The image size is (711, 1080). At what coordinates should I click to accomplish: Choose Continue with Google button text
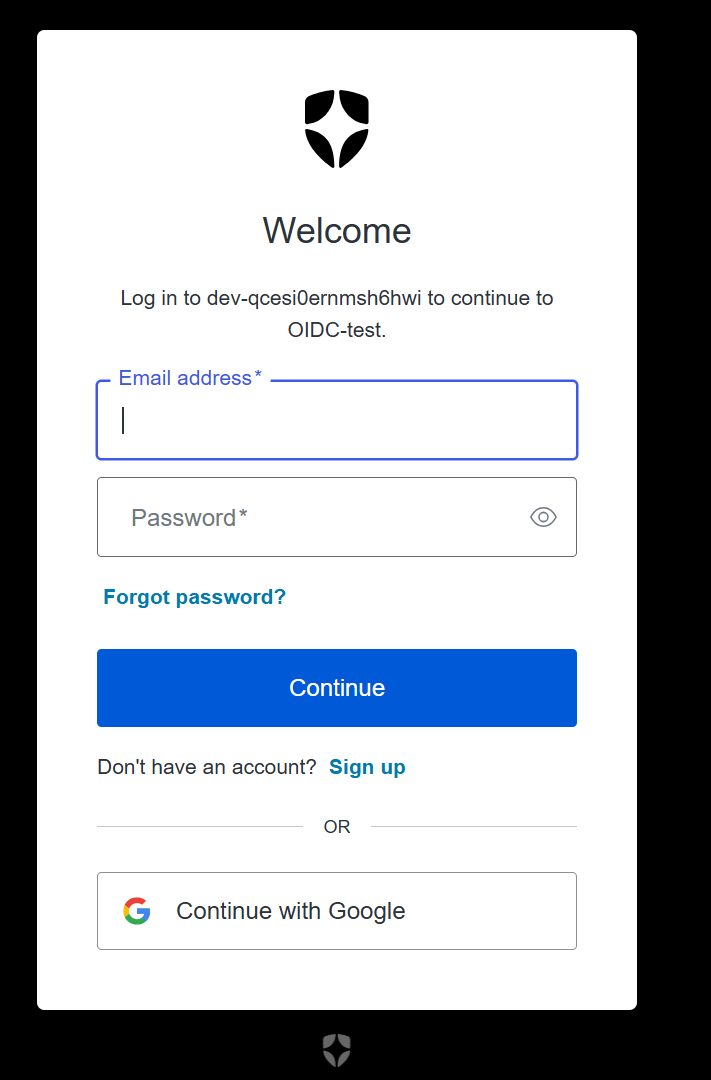[291, 911]
